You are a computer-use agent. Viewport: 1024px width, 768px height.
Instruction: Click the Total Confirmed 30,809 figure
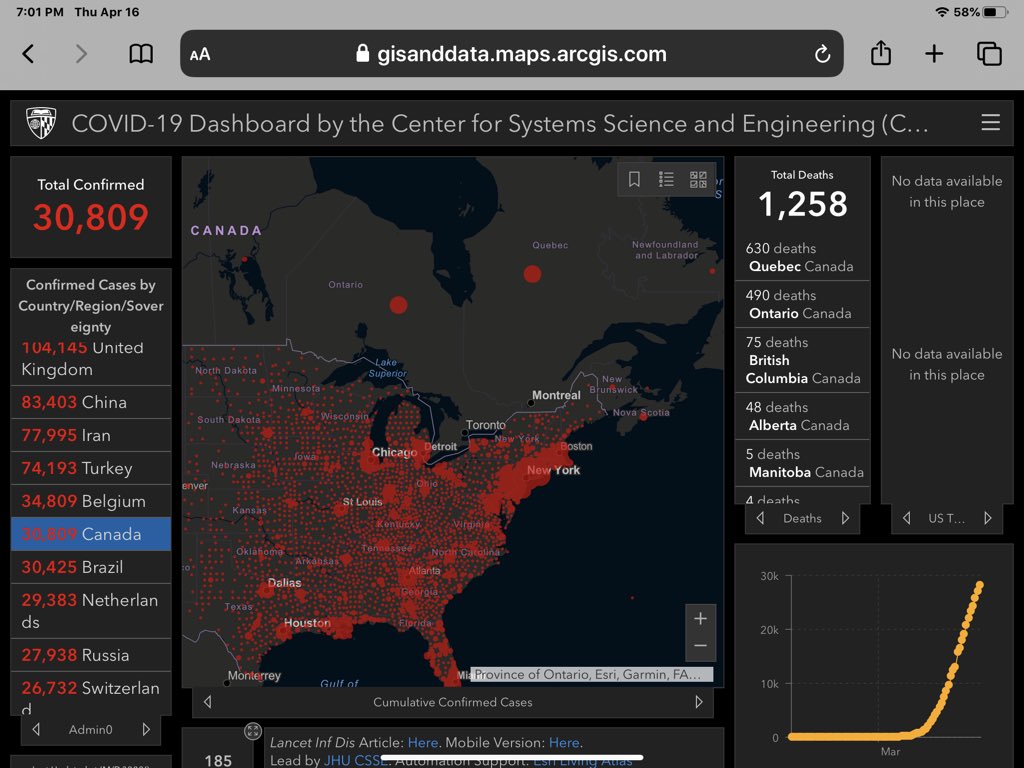[91, 217]
